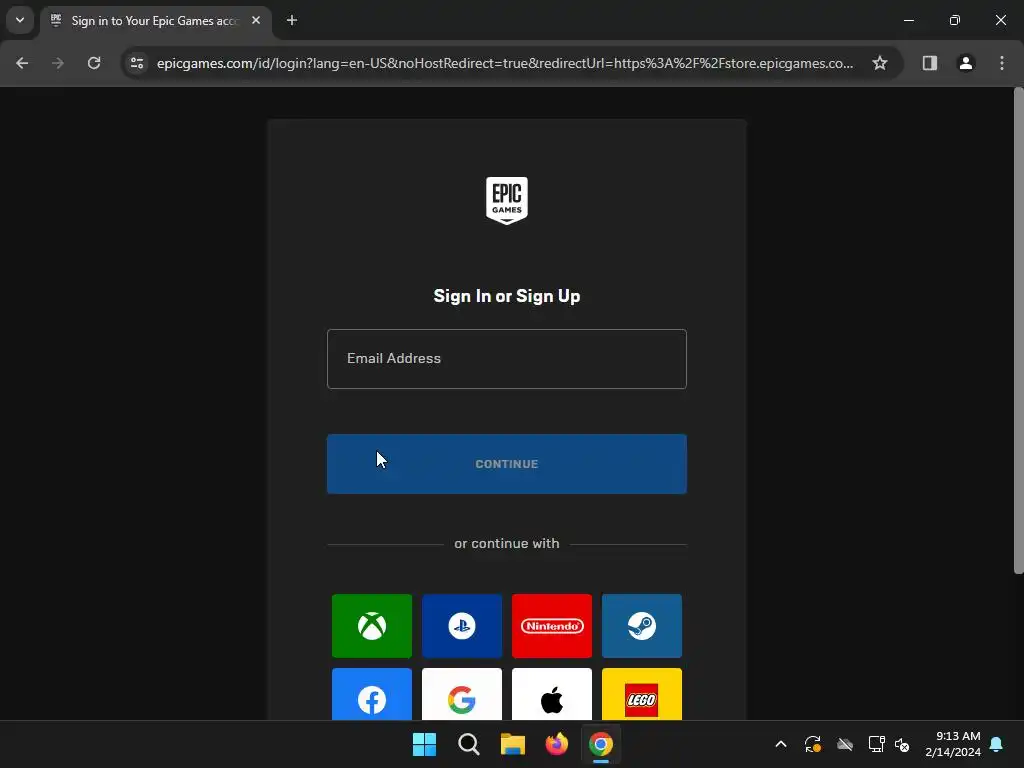Show hidden system tray icons
The image size is (1024, 768).
[780, 744]
